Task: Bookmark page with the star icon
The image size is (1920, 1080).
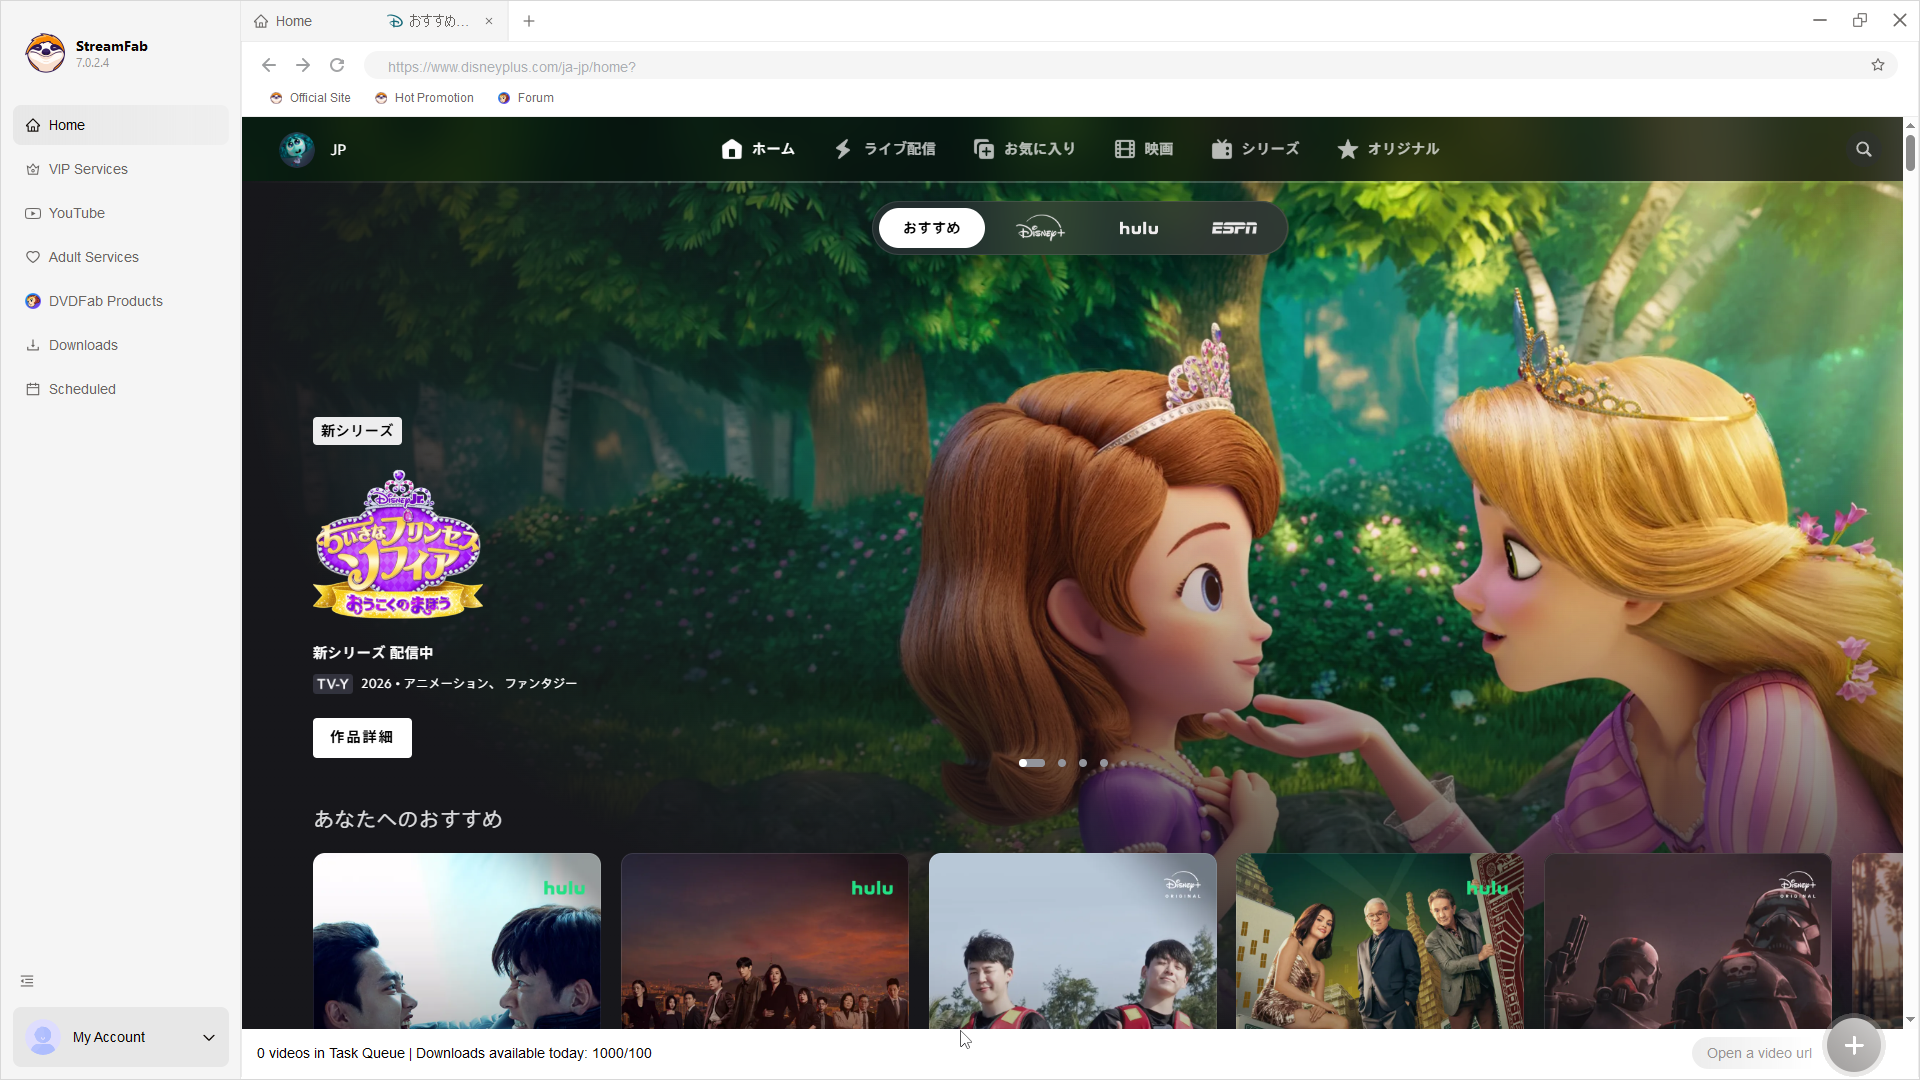Action: tap(1878, 65)
